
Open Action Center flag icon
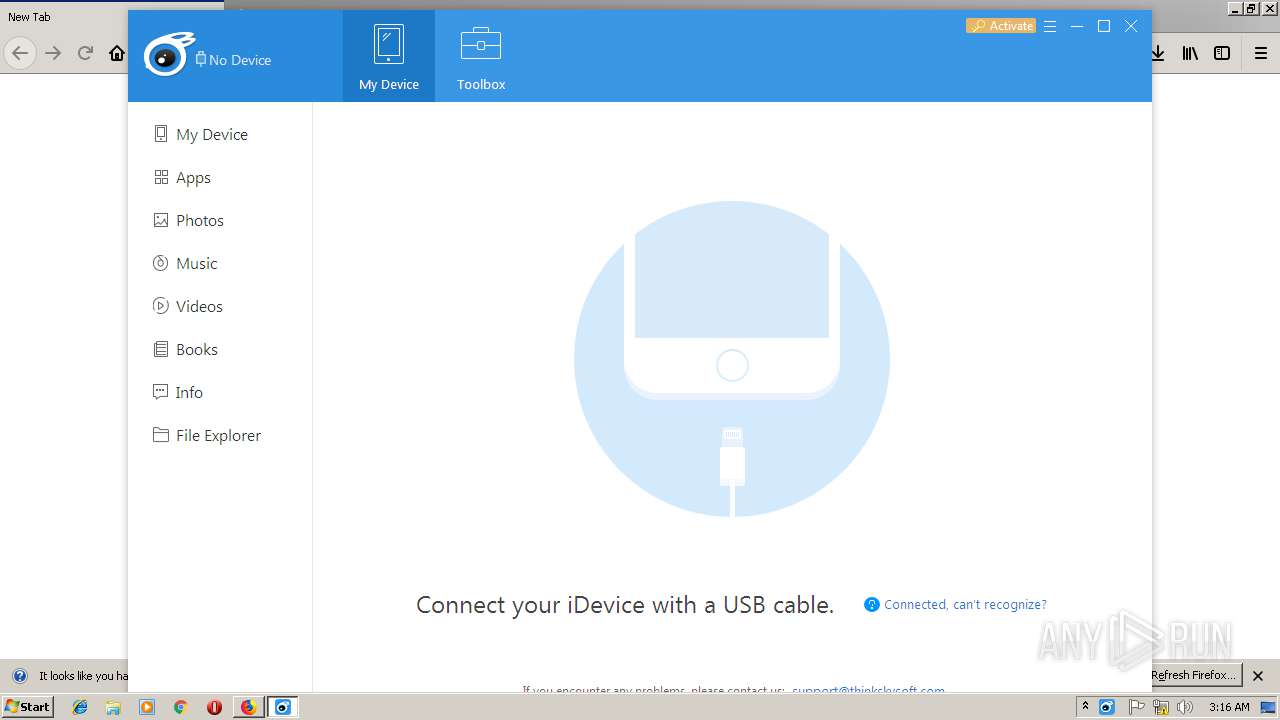[1136, 707]
